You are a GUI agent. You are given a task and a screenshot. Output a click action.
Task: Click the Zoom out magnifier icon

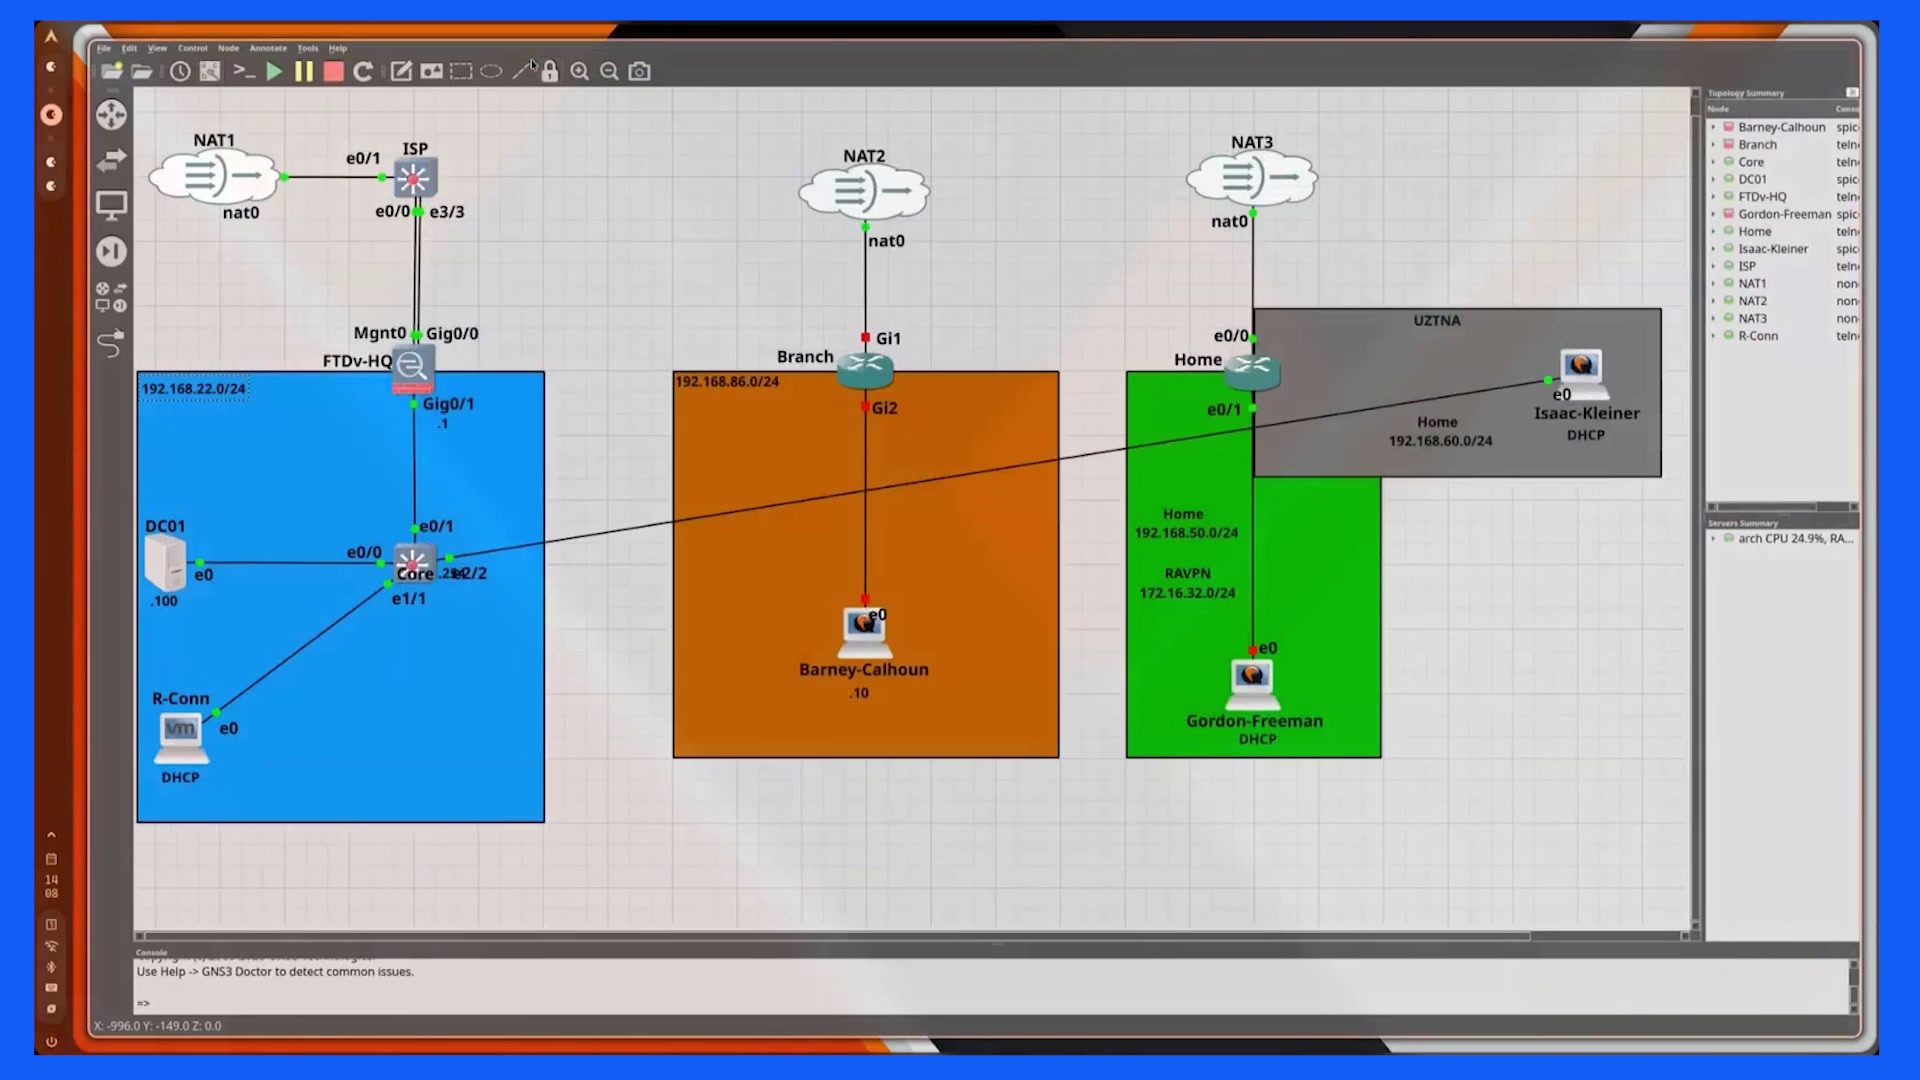tap(609, 71)
